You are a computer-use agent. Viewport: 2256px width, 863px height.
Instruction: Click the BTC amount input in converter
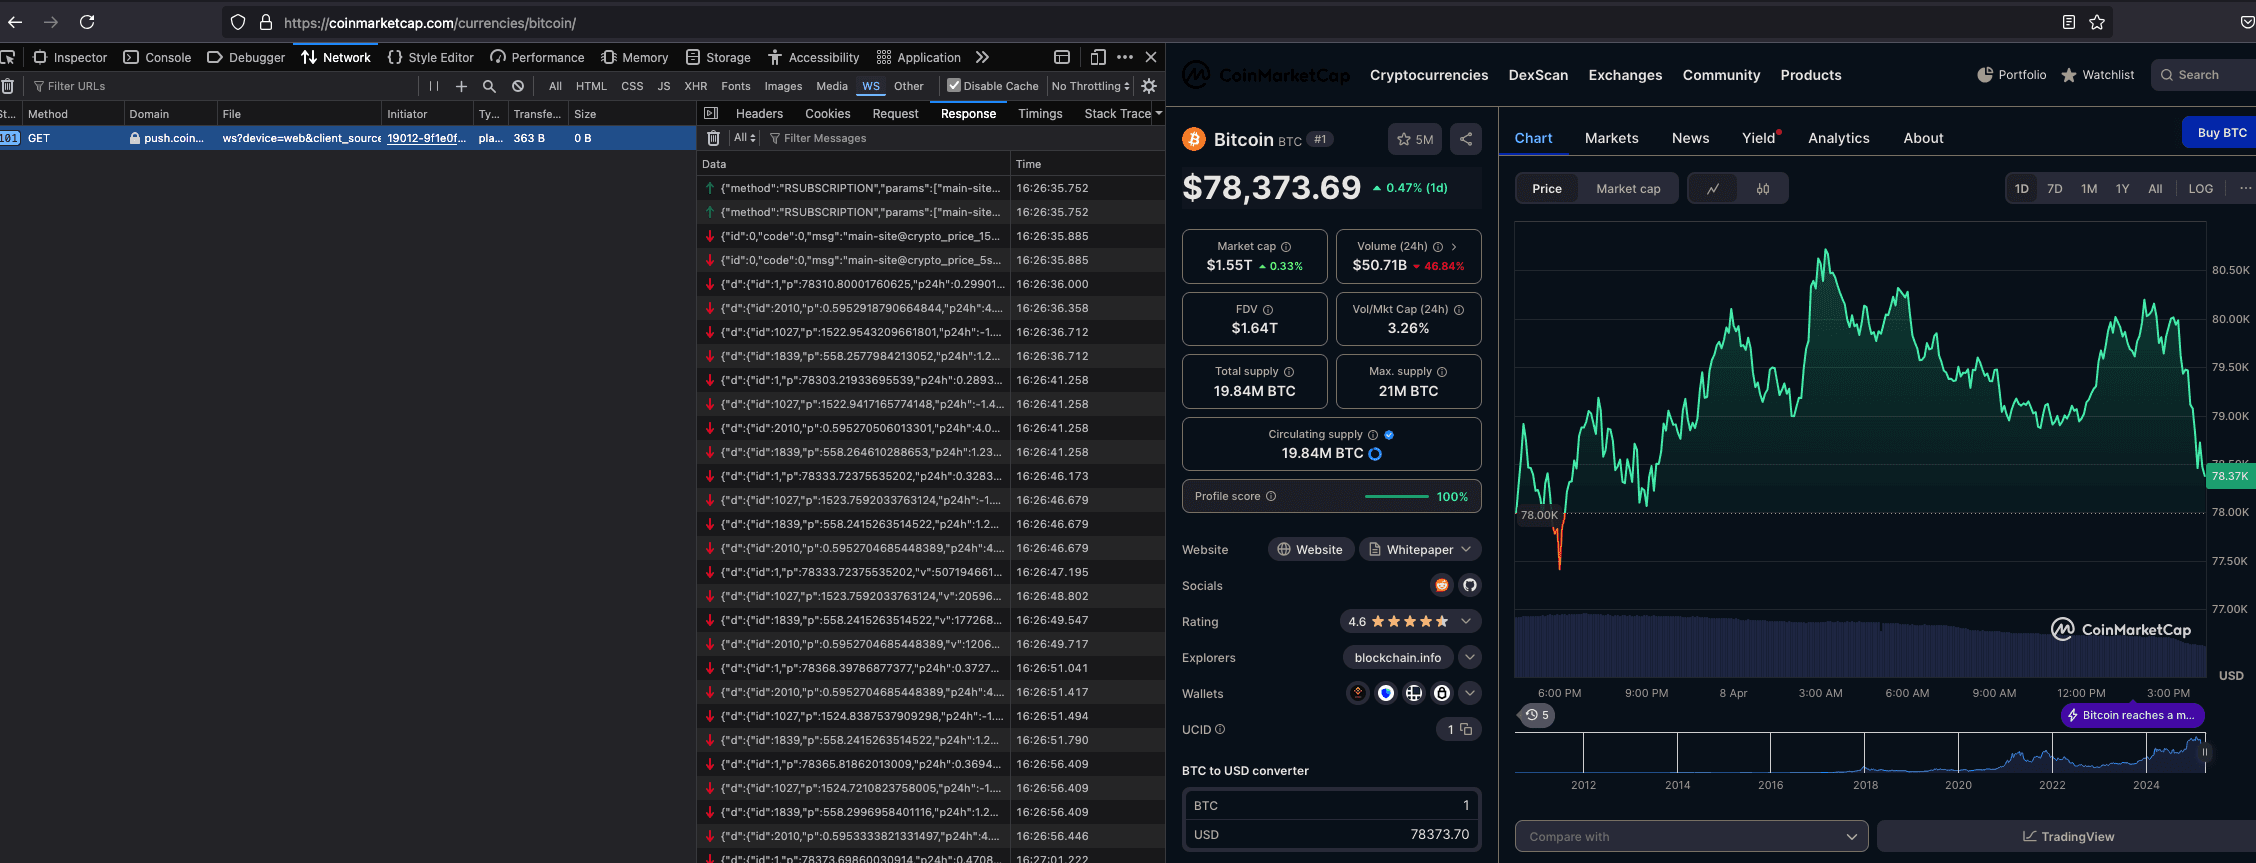[x=1331, y=805]
